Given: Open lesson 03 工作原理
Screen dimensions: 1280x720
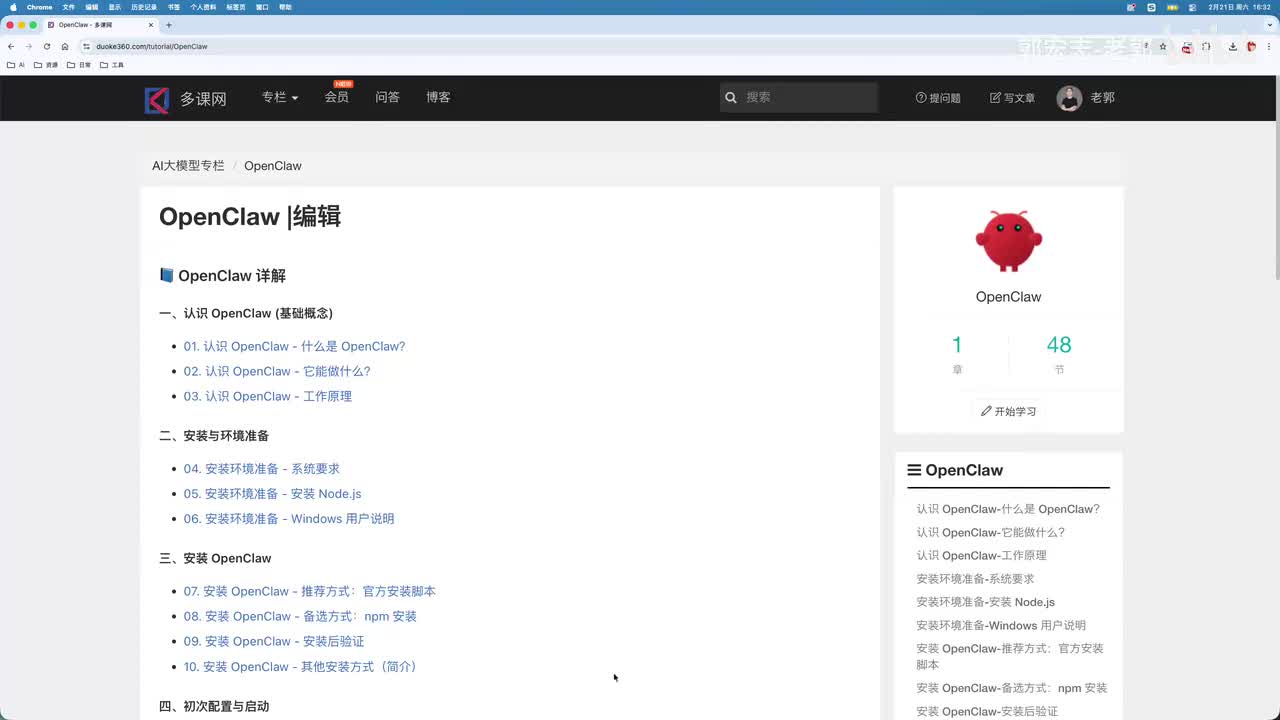Looking at the screenshot, I should point(267,396).
